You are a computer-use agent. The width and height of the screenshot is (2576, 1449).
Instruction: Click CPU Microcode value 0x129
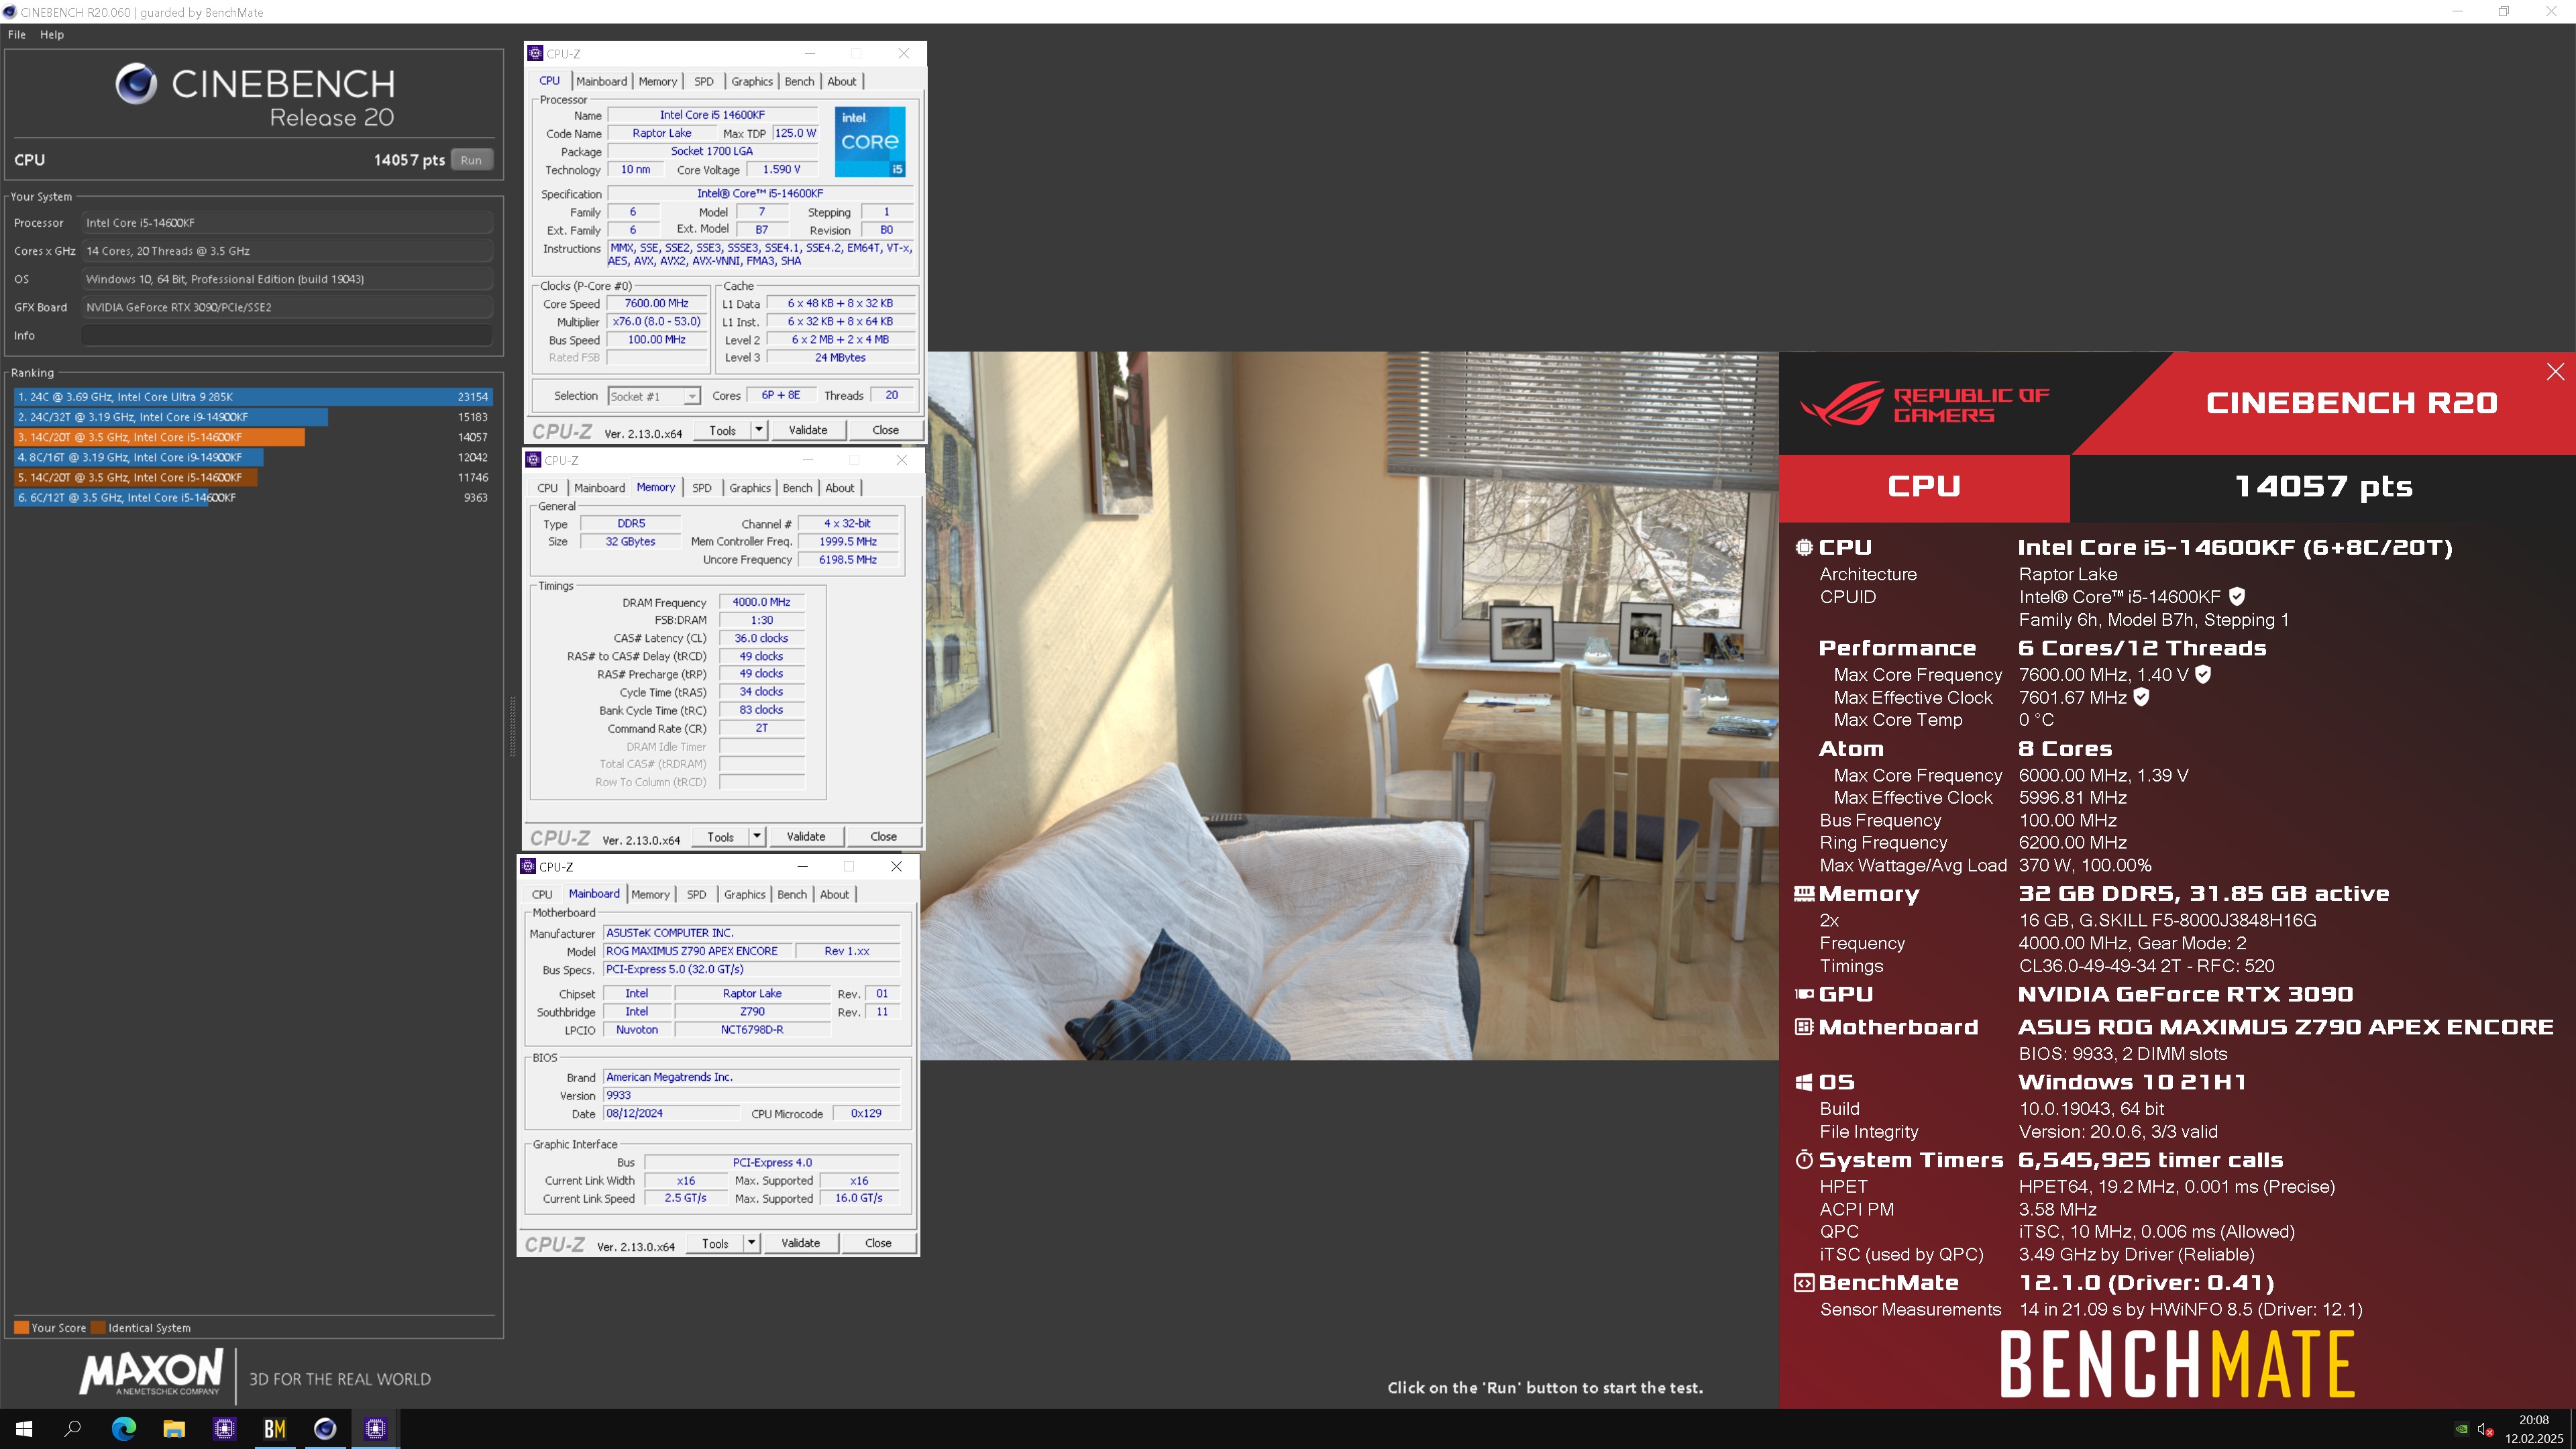pyautogui.click(x=866, y=1113)
